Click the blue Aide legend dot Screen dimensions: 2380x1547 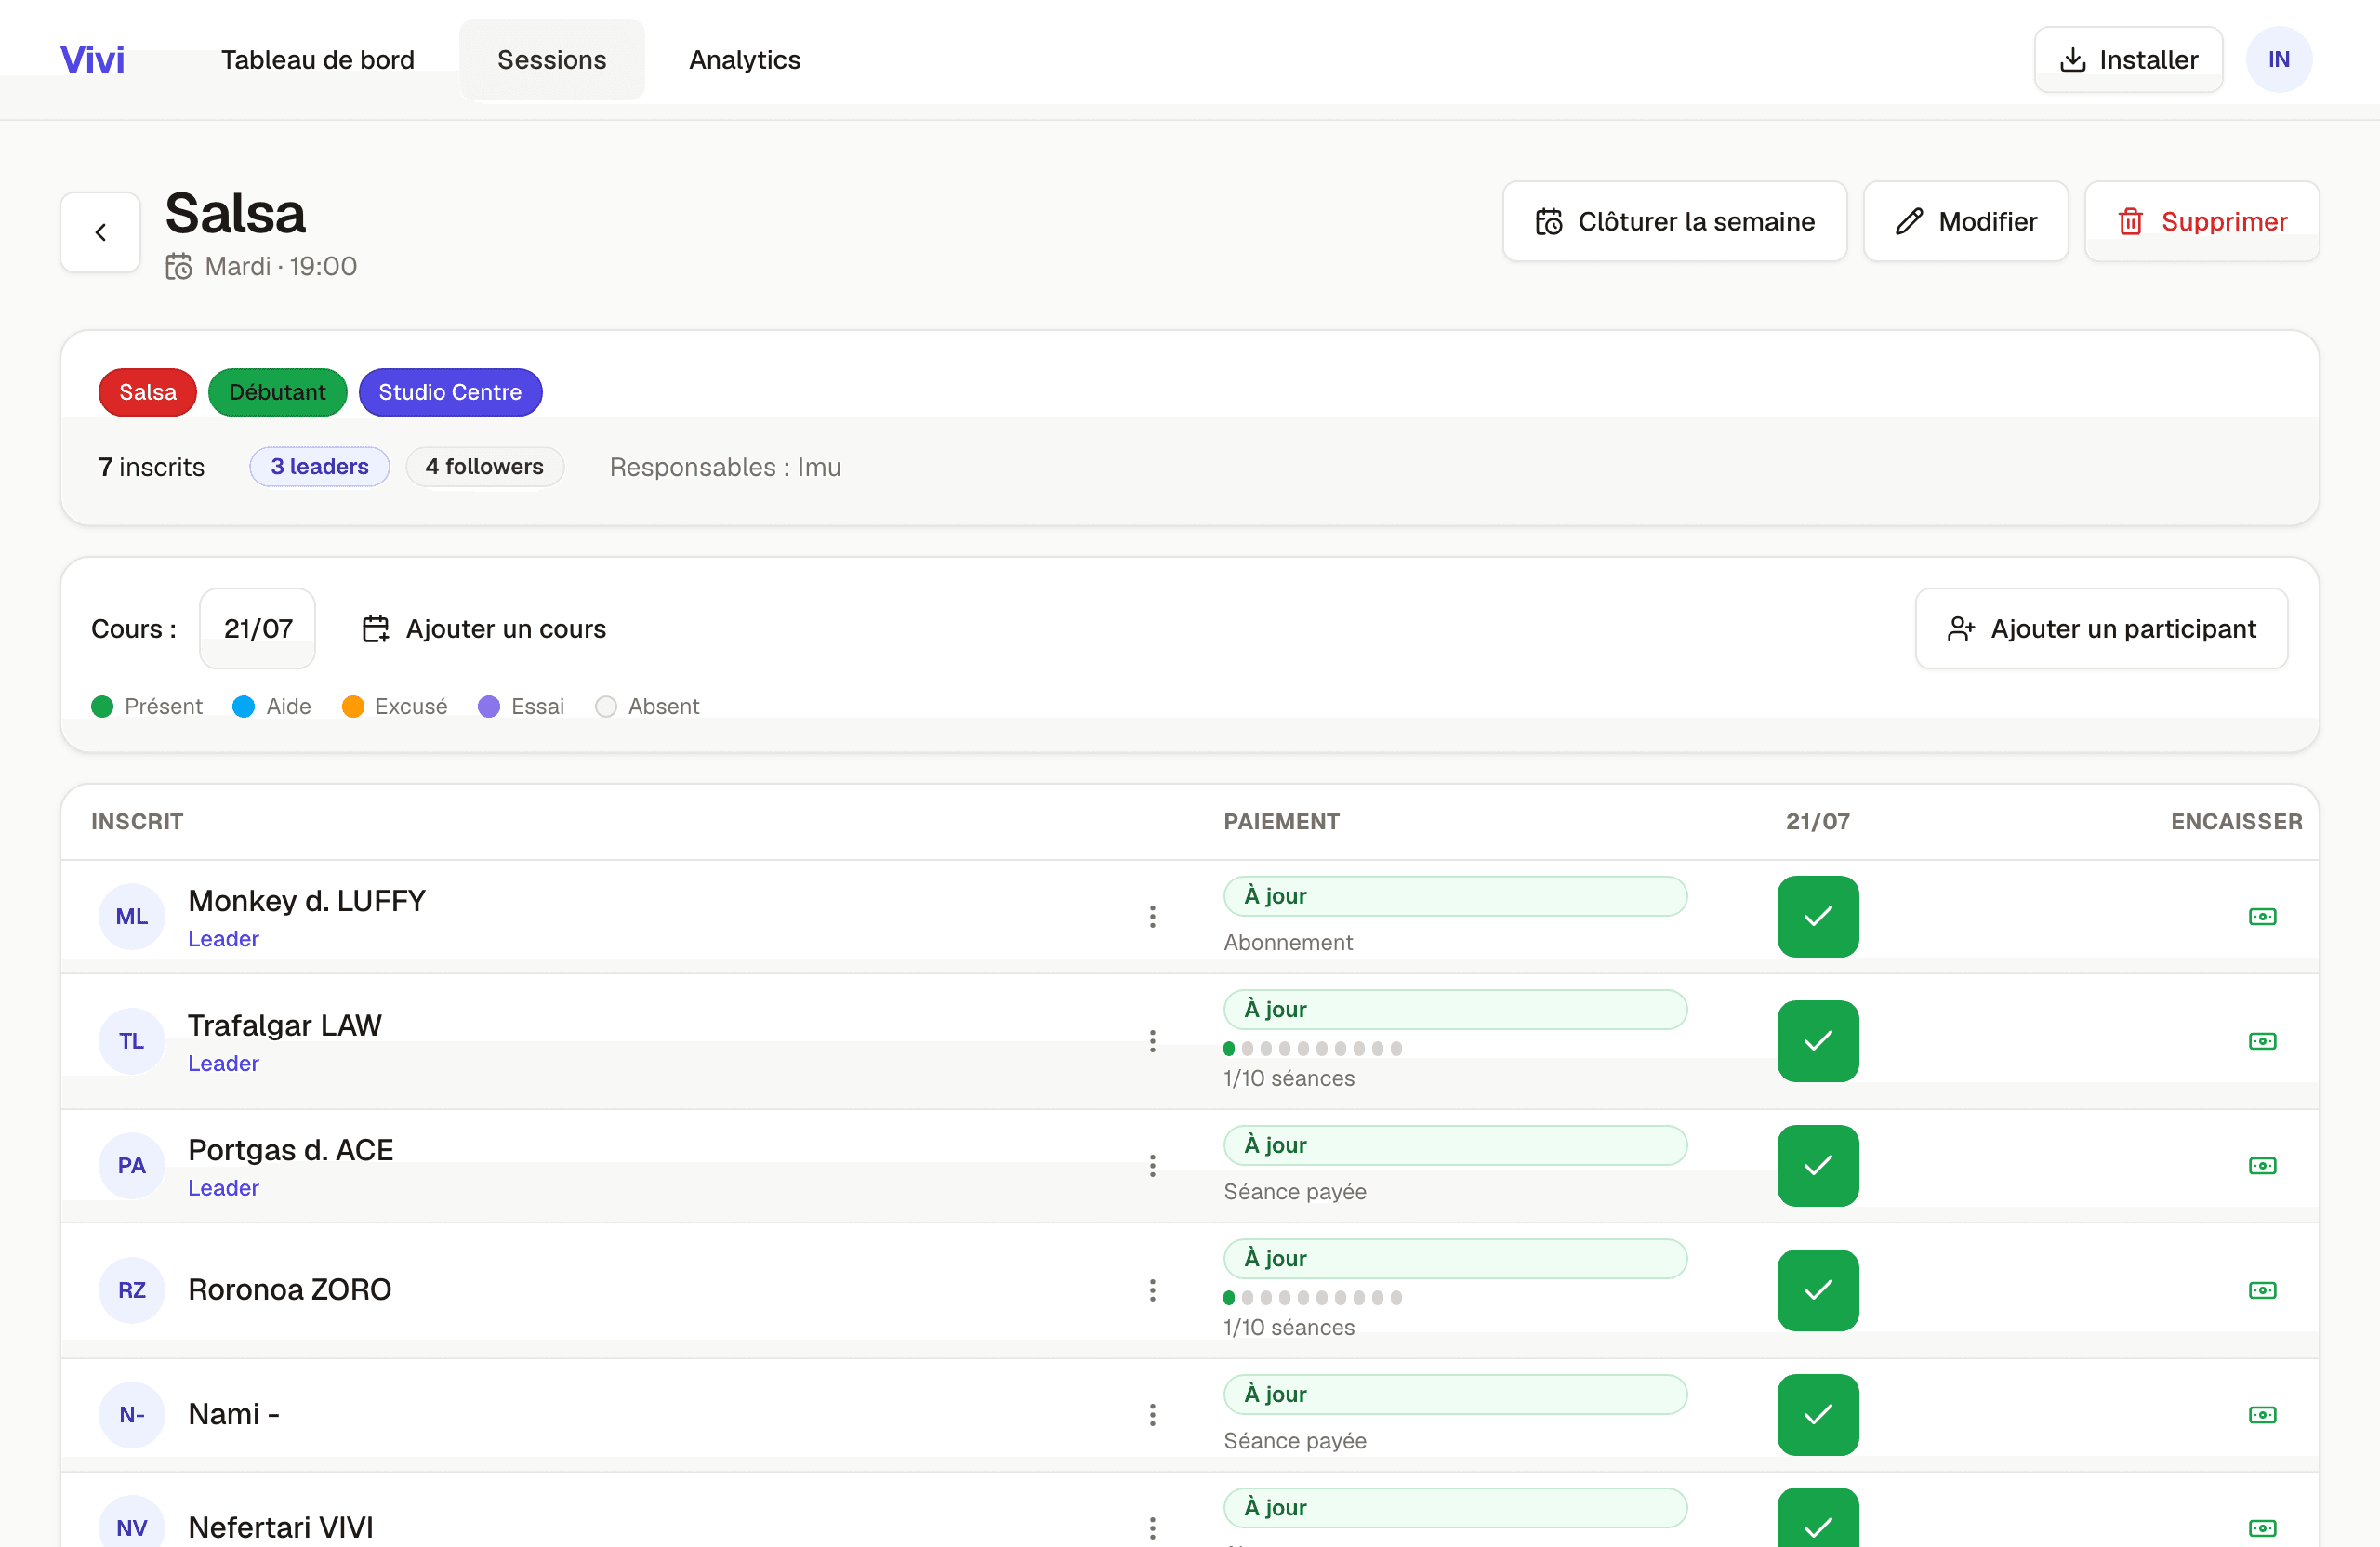[243, 707]
